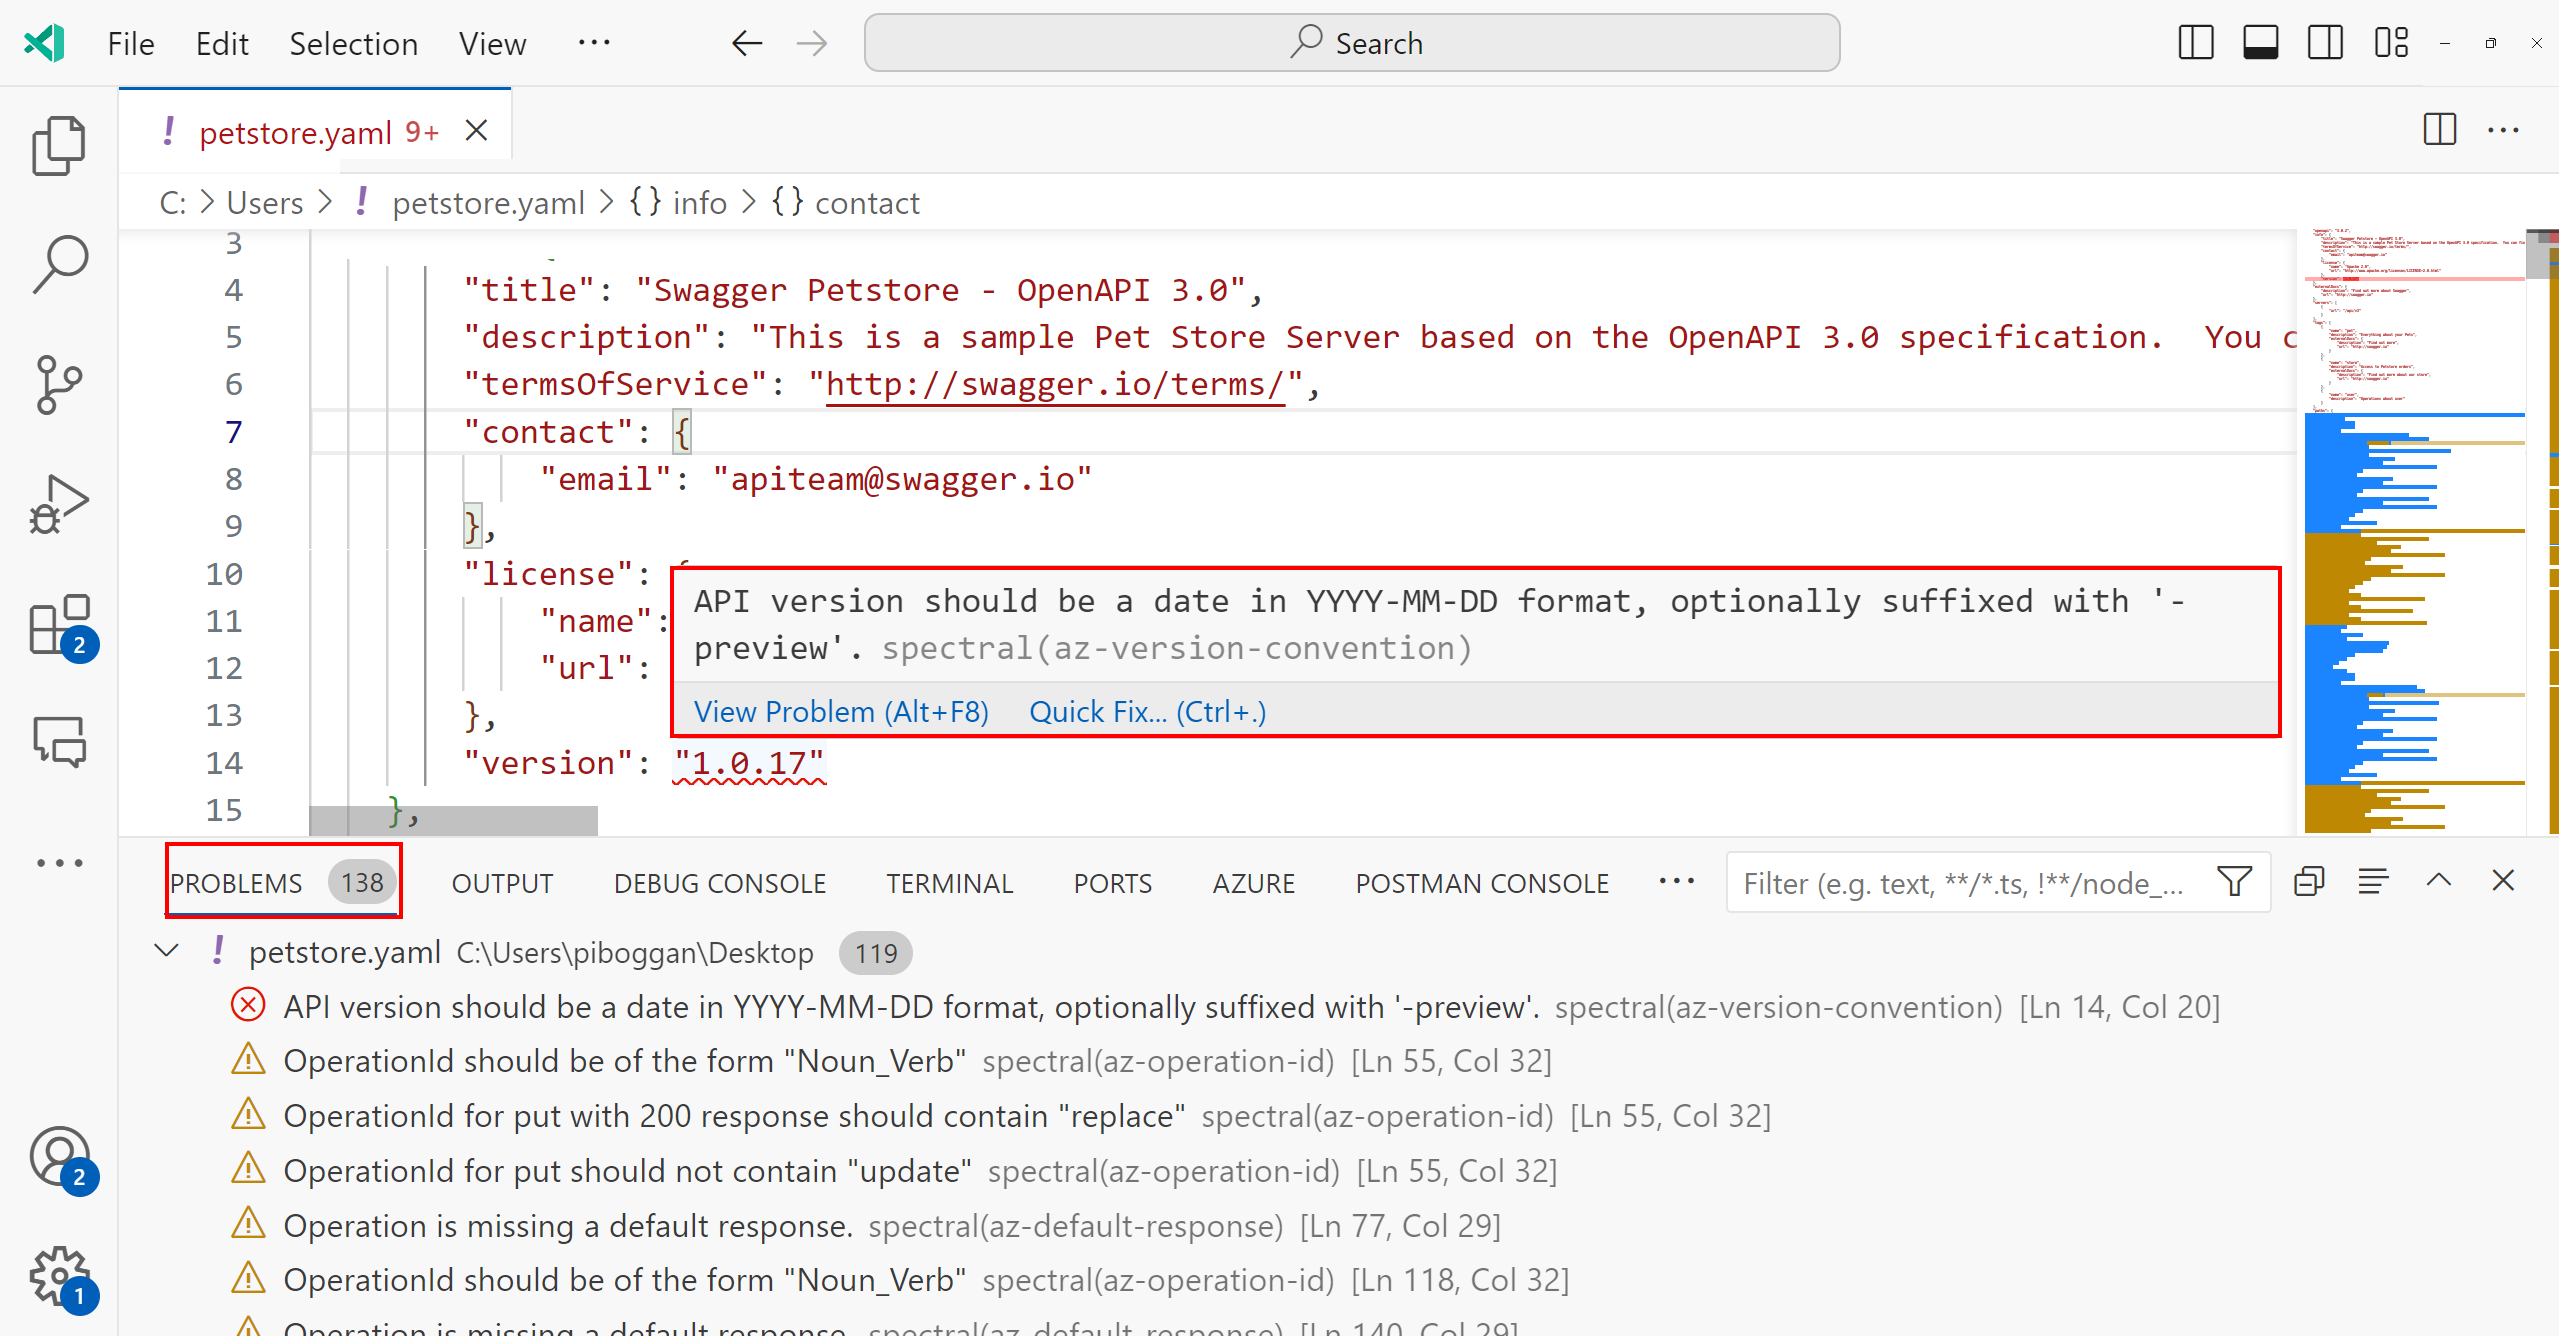The width and height of the screenshot is (2559, 1336).
Task: Maximize the panel with the chevron-up icon
Action: [2438, 881]
